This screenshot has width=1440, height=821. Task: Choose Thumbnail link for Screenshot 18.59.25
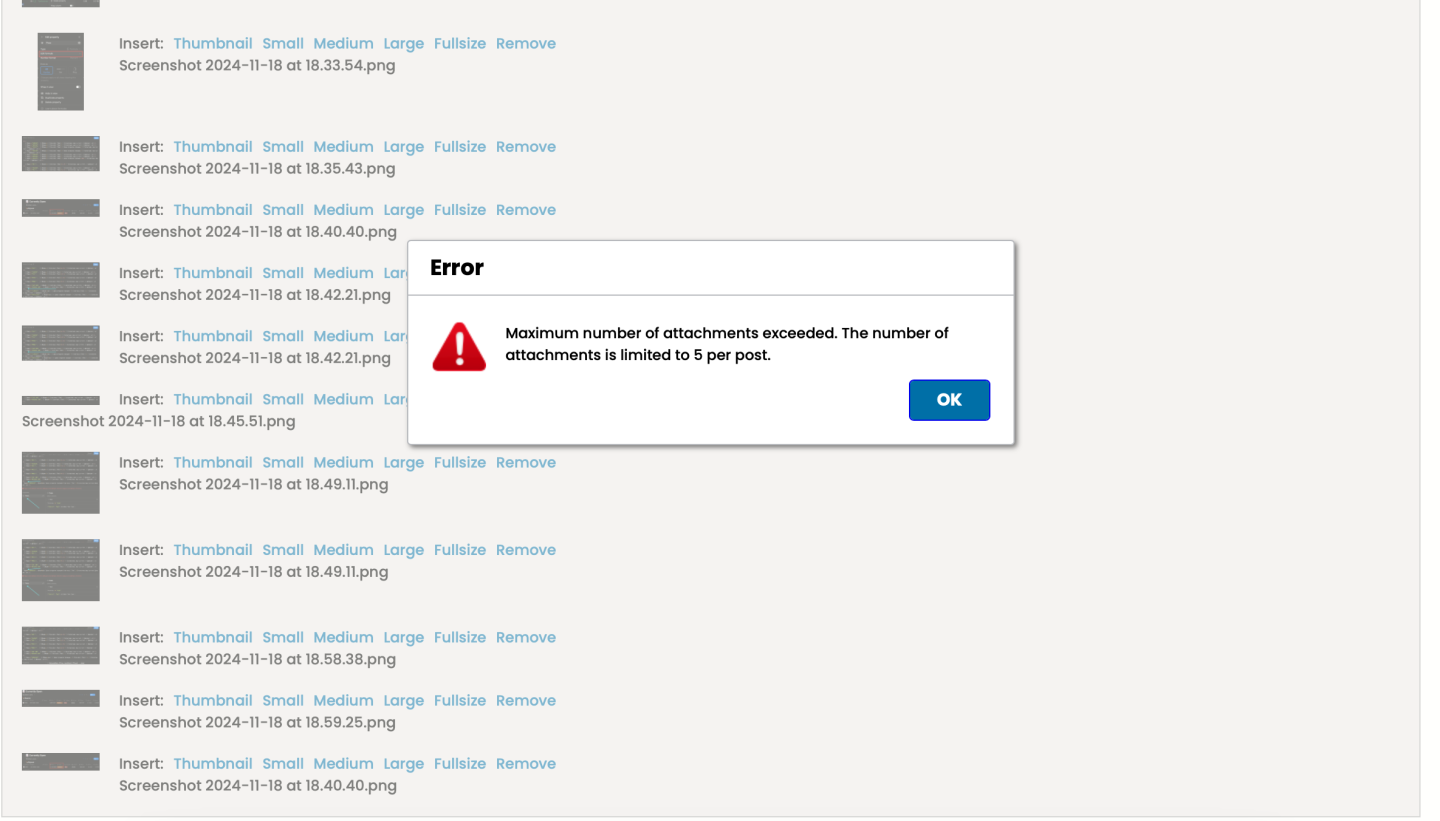coord(212,701)
